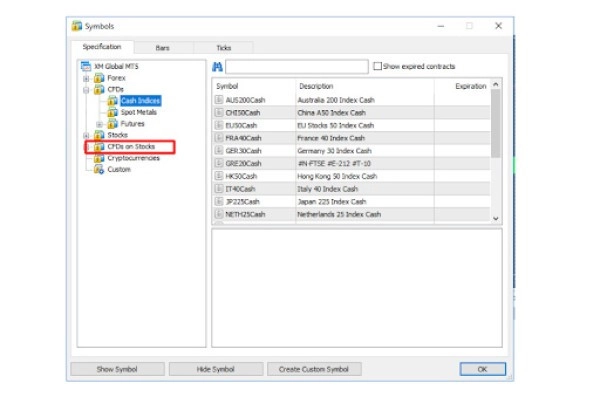Select the GRE20Cash symbol name

click(x=243, y=163)
